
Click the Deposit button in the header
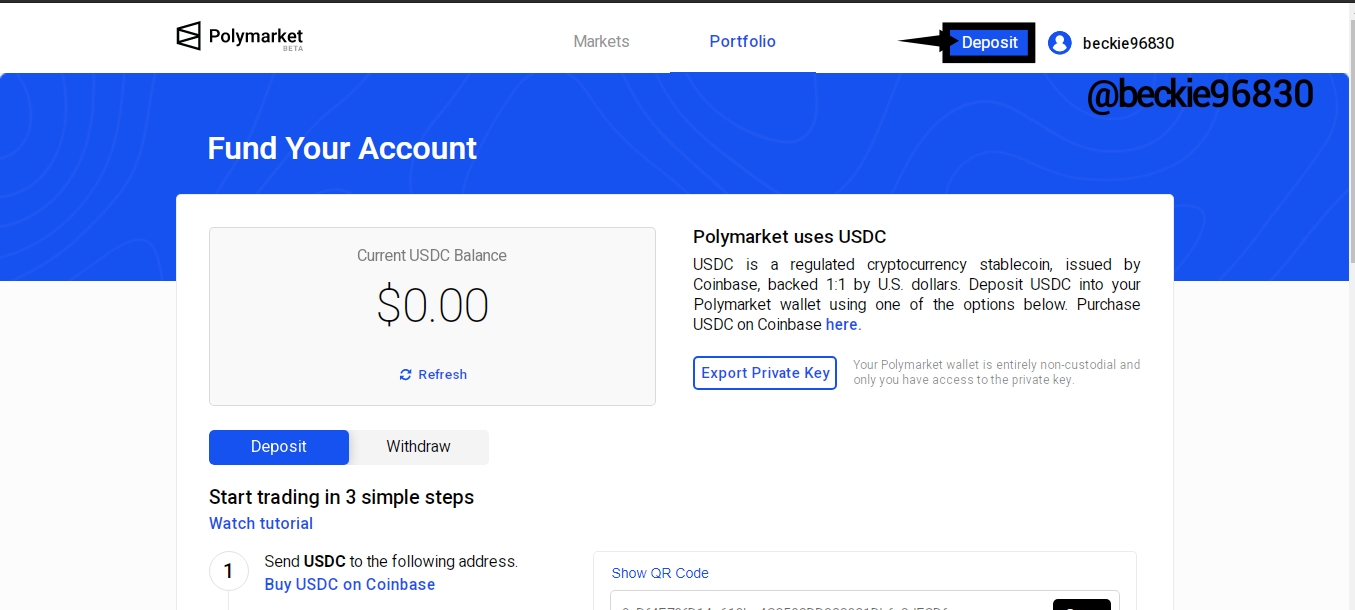click(989, 43)
